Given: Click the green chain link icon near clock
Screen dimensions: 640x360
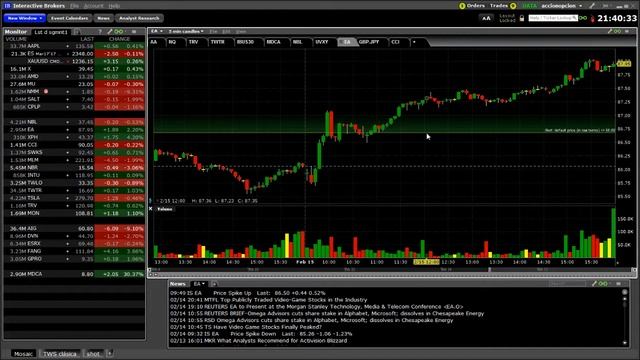Looking at the screenshot, I should click(x=583, y=18).
